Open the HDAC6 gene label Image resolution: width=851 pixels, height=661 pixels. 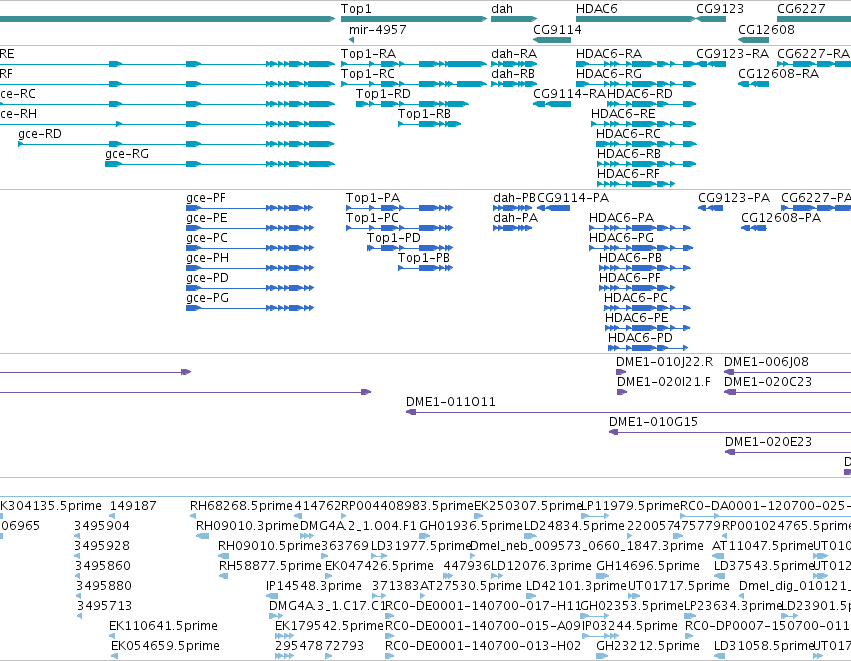596,9
